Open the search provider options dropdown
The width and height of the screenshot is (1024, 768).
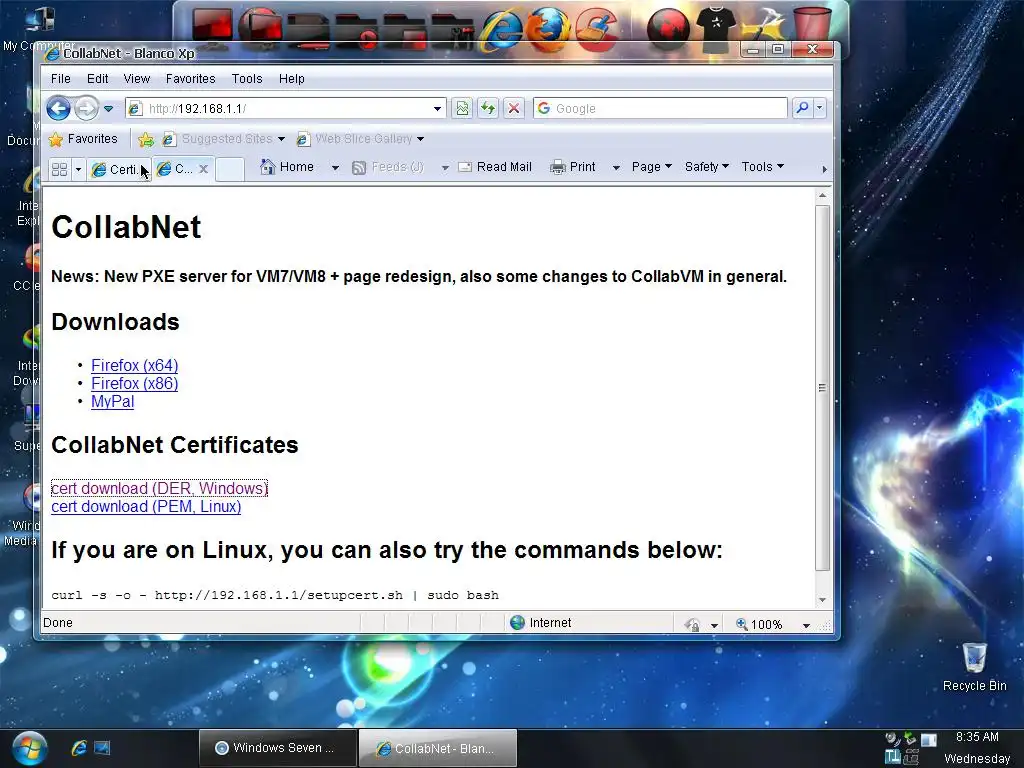click(x=820, y=108)
